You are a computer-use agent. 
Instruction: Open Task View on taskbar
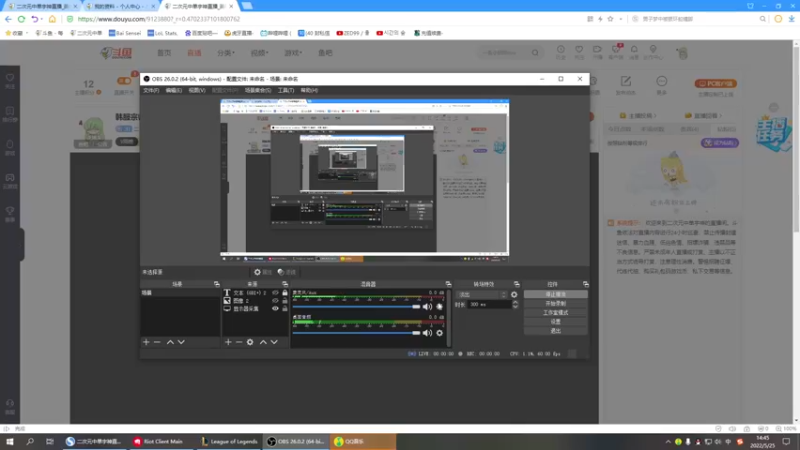point(49,441)
